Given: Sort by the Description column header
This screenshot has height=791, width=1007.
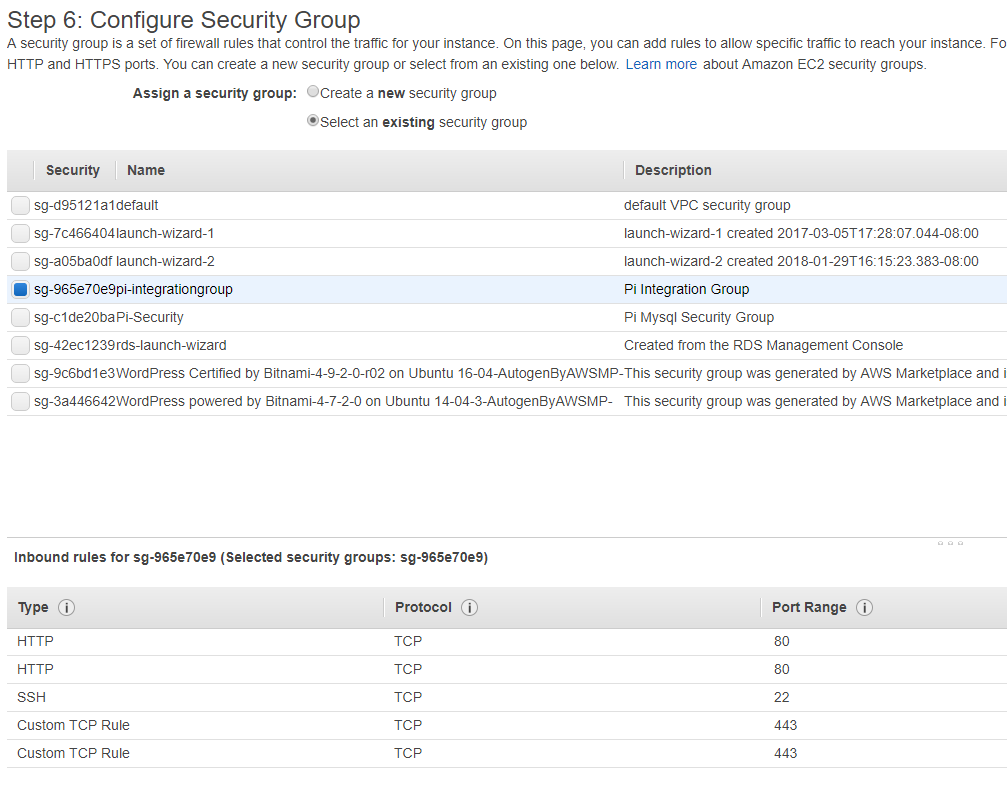Looking at the screenshot, I should [x=673, y=170].
